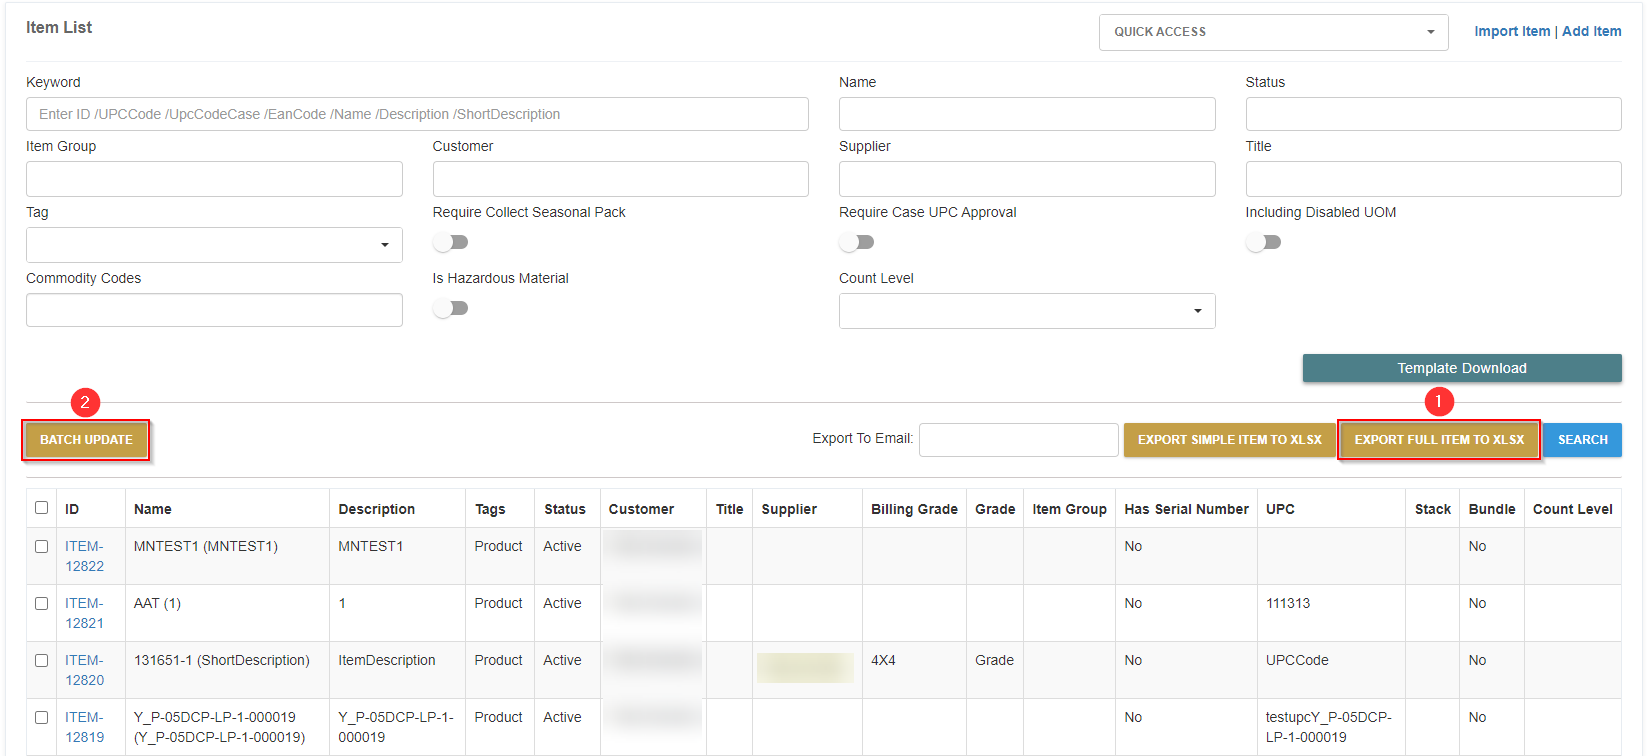Check the select-all checkbox in table header
The height and width of the screenshot is (756, 1649).
(x=41, y=508)
